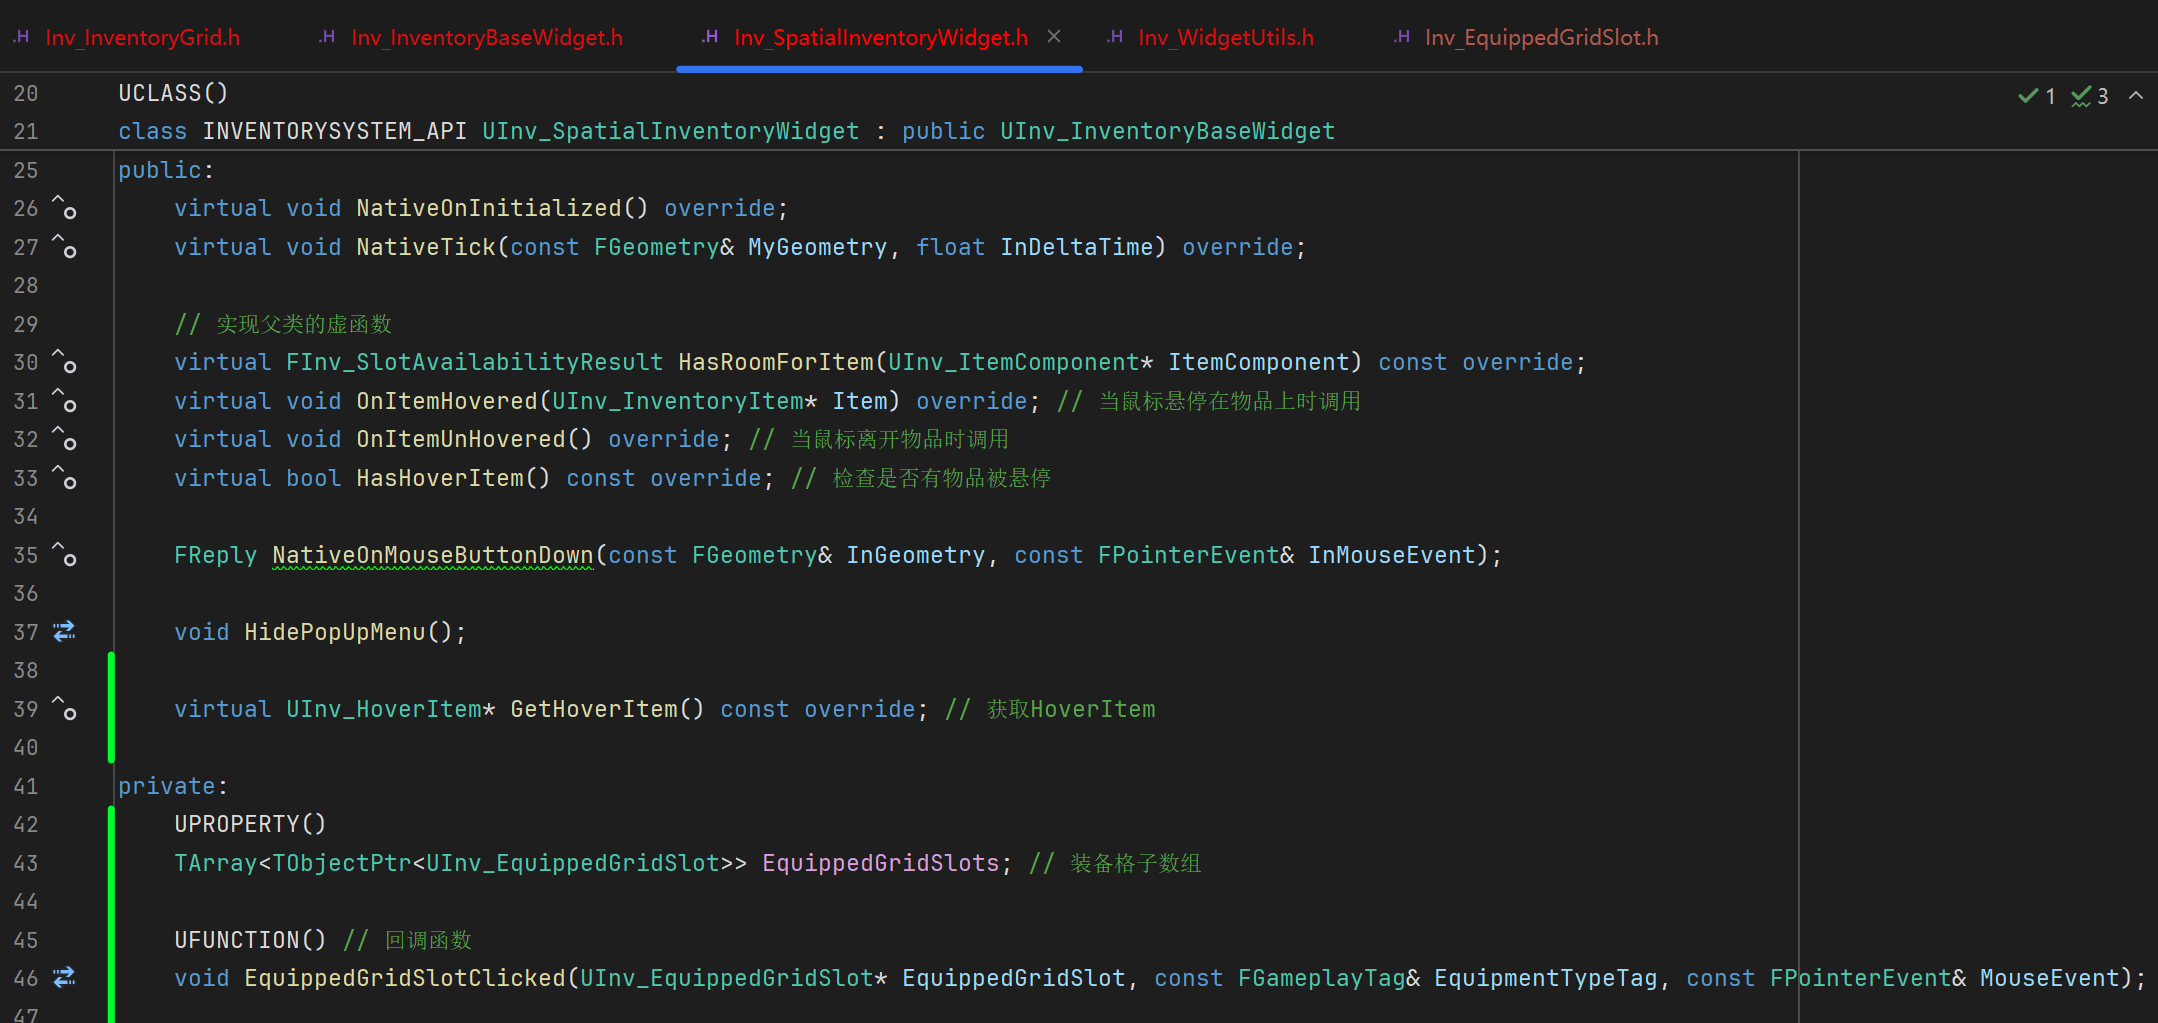Screen dimensions: 2158x1023
Task: Click the UPROPERTY() macro
Action: pos(250,824)
